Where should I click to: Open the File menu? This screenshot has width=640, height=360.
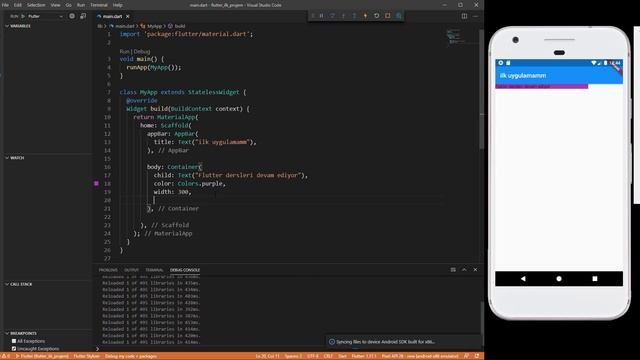[5, 5]
